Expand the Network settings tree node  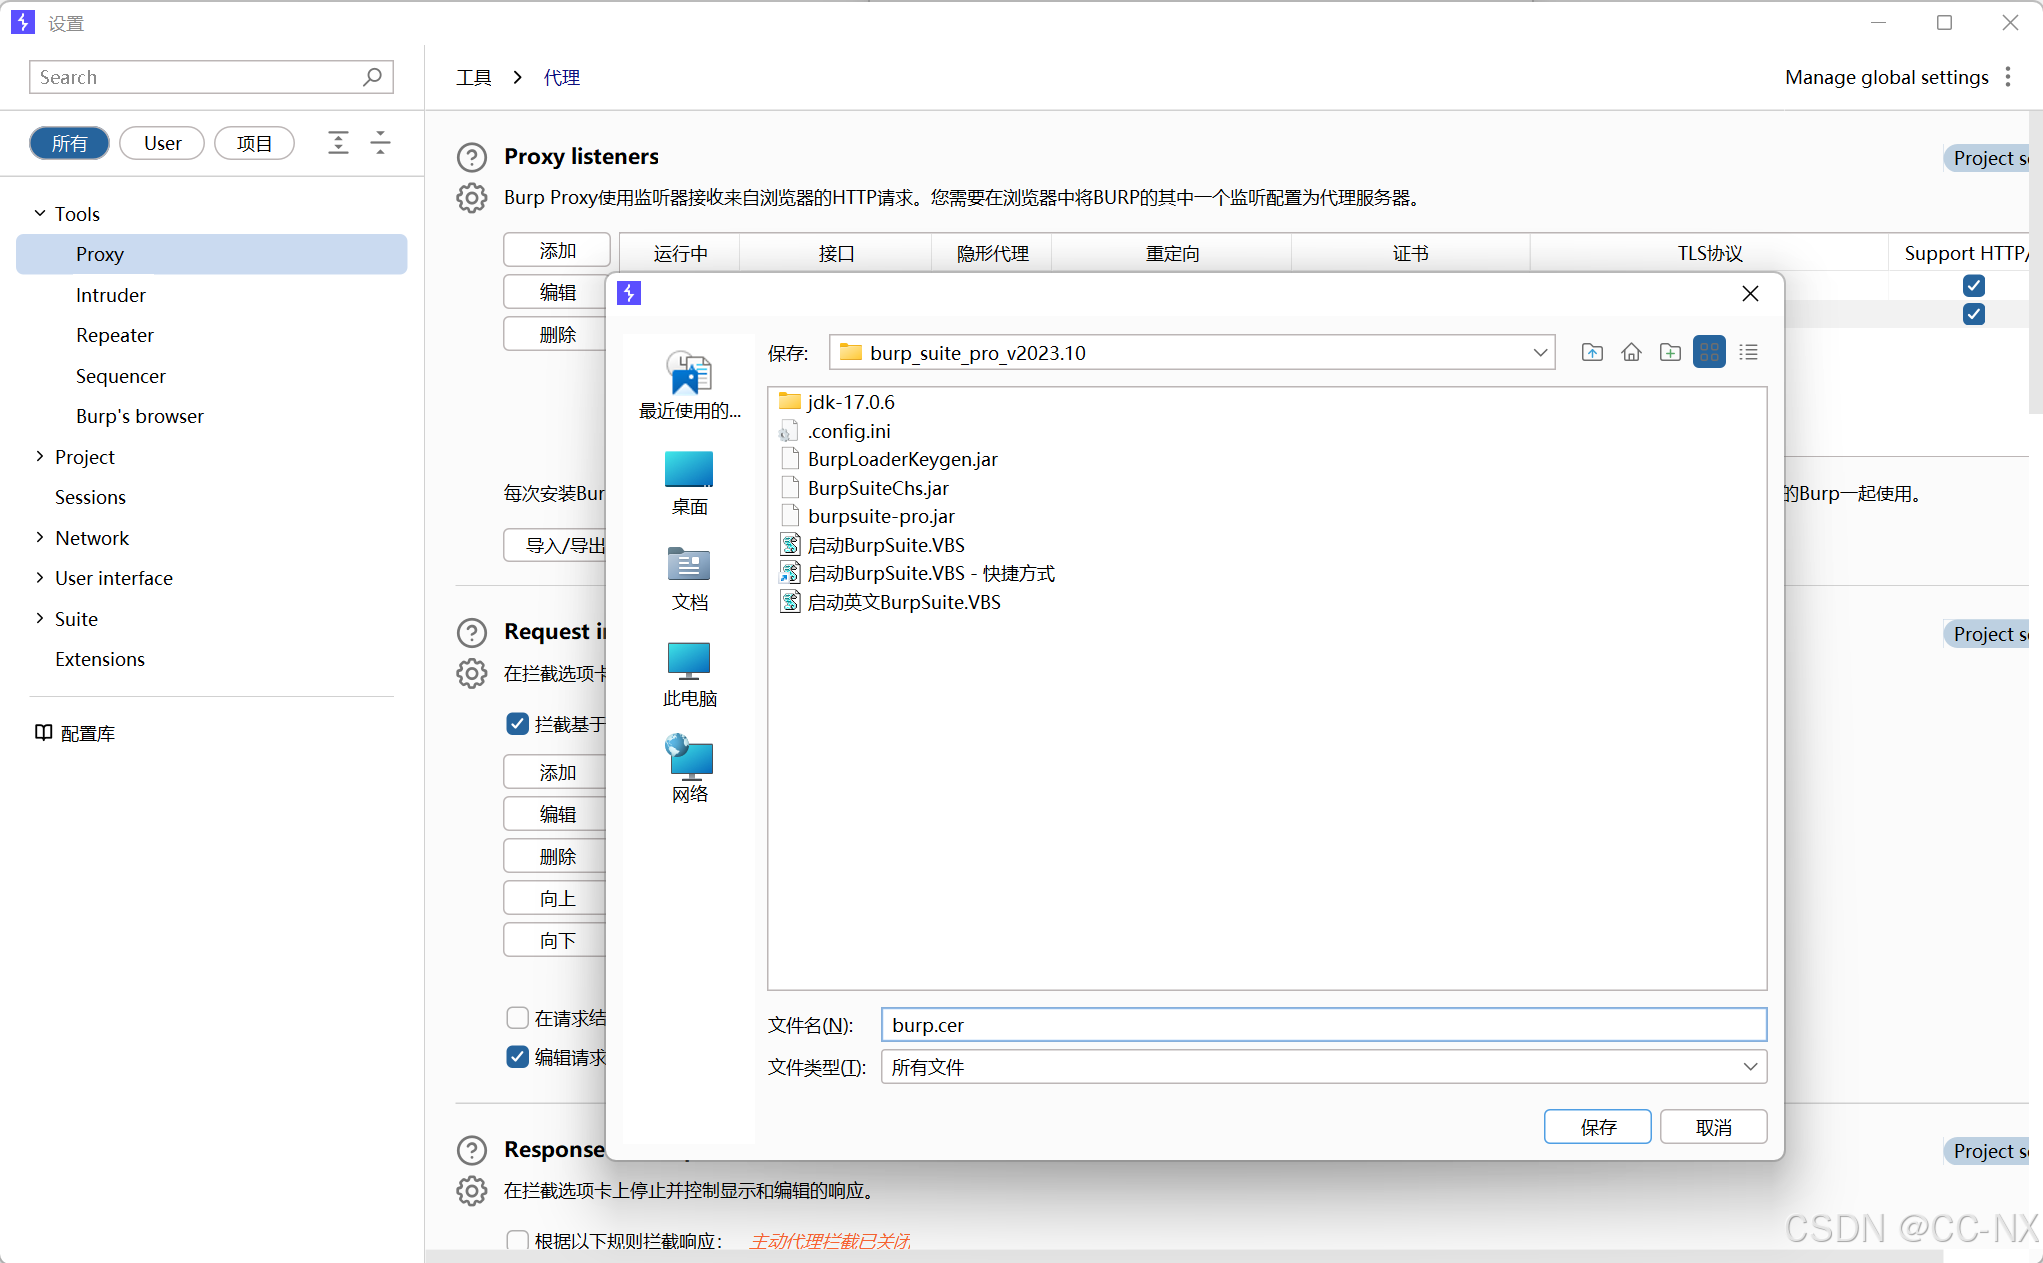tap(40, 538)
